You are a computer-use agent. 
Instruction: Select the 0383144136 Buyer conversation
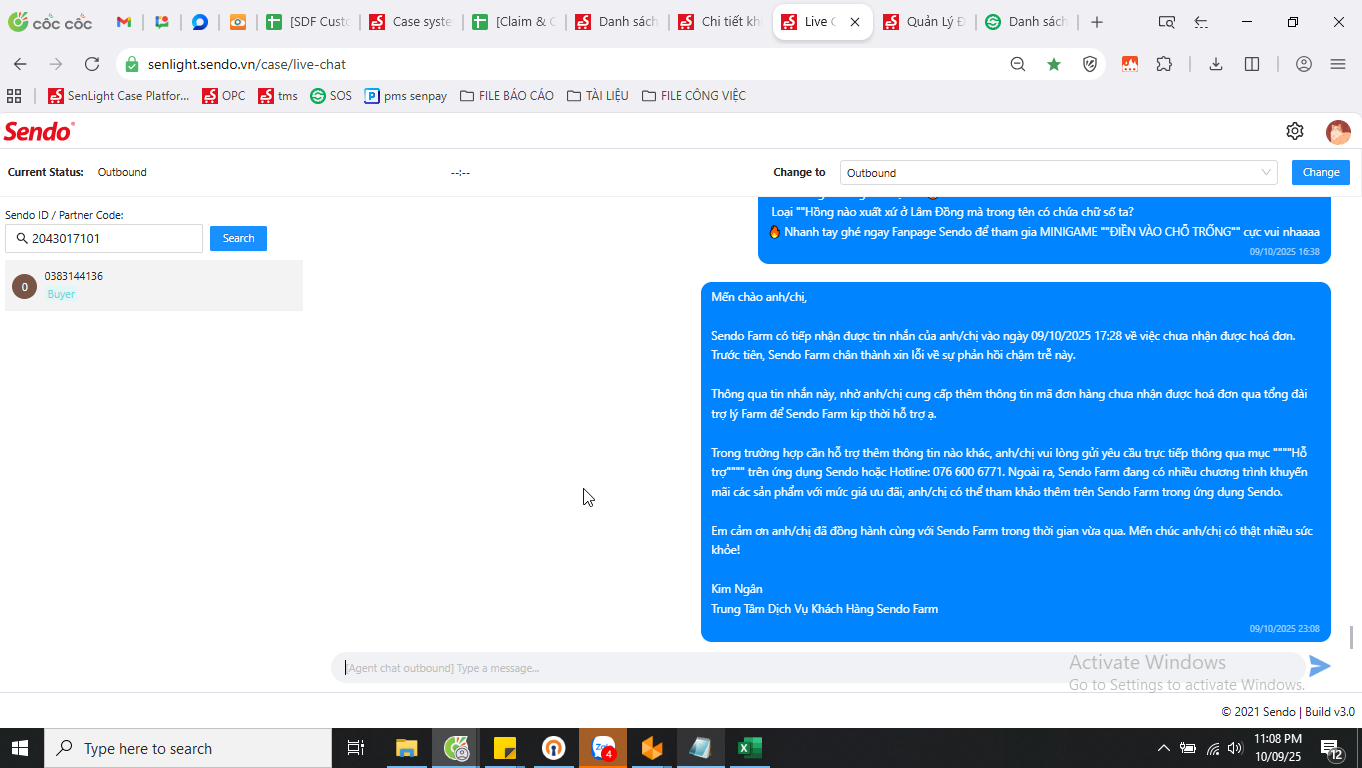click(154, 285)
